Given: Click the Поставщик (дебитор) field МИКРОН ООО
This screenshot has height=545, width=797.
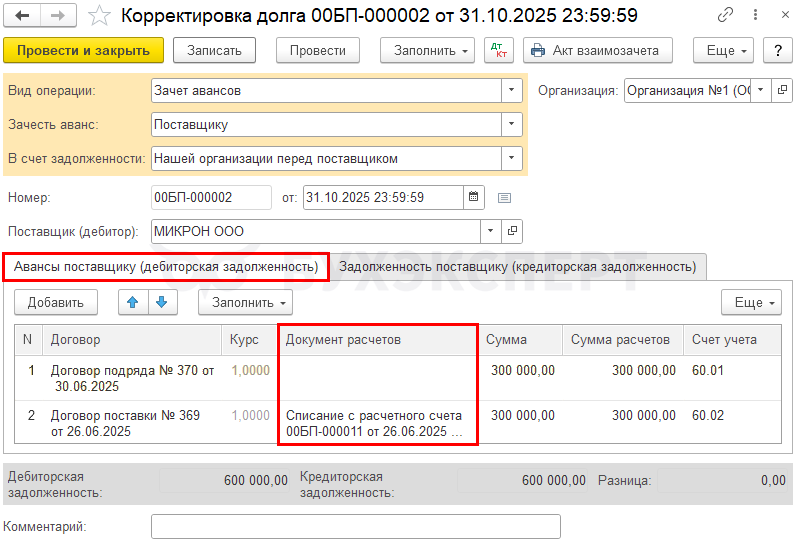Looking at the screenshot, I should point(316,231).
